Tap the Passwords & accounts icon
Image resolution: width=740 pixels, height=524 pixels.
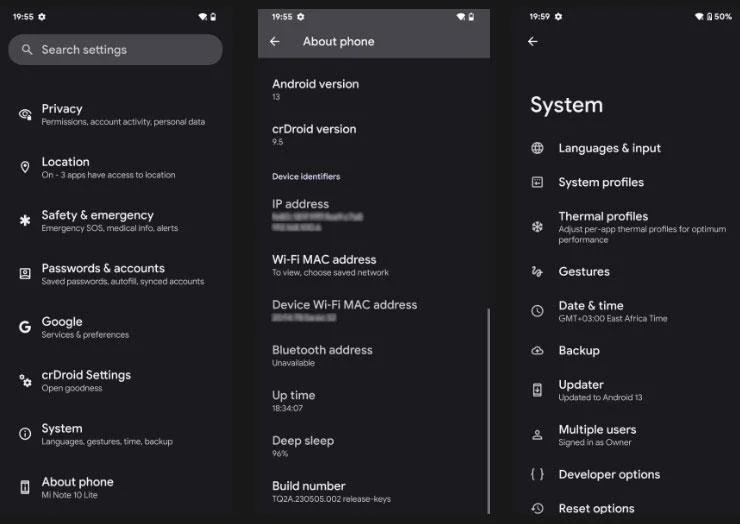pos(25,274)
